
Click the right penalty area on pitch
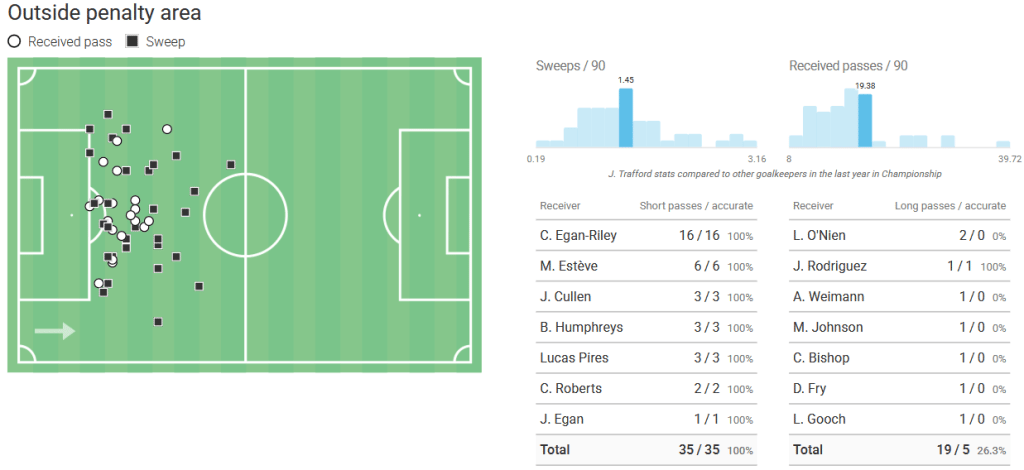(x=435, y=215)
